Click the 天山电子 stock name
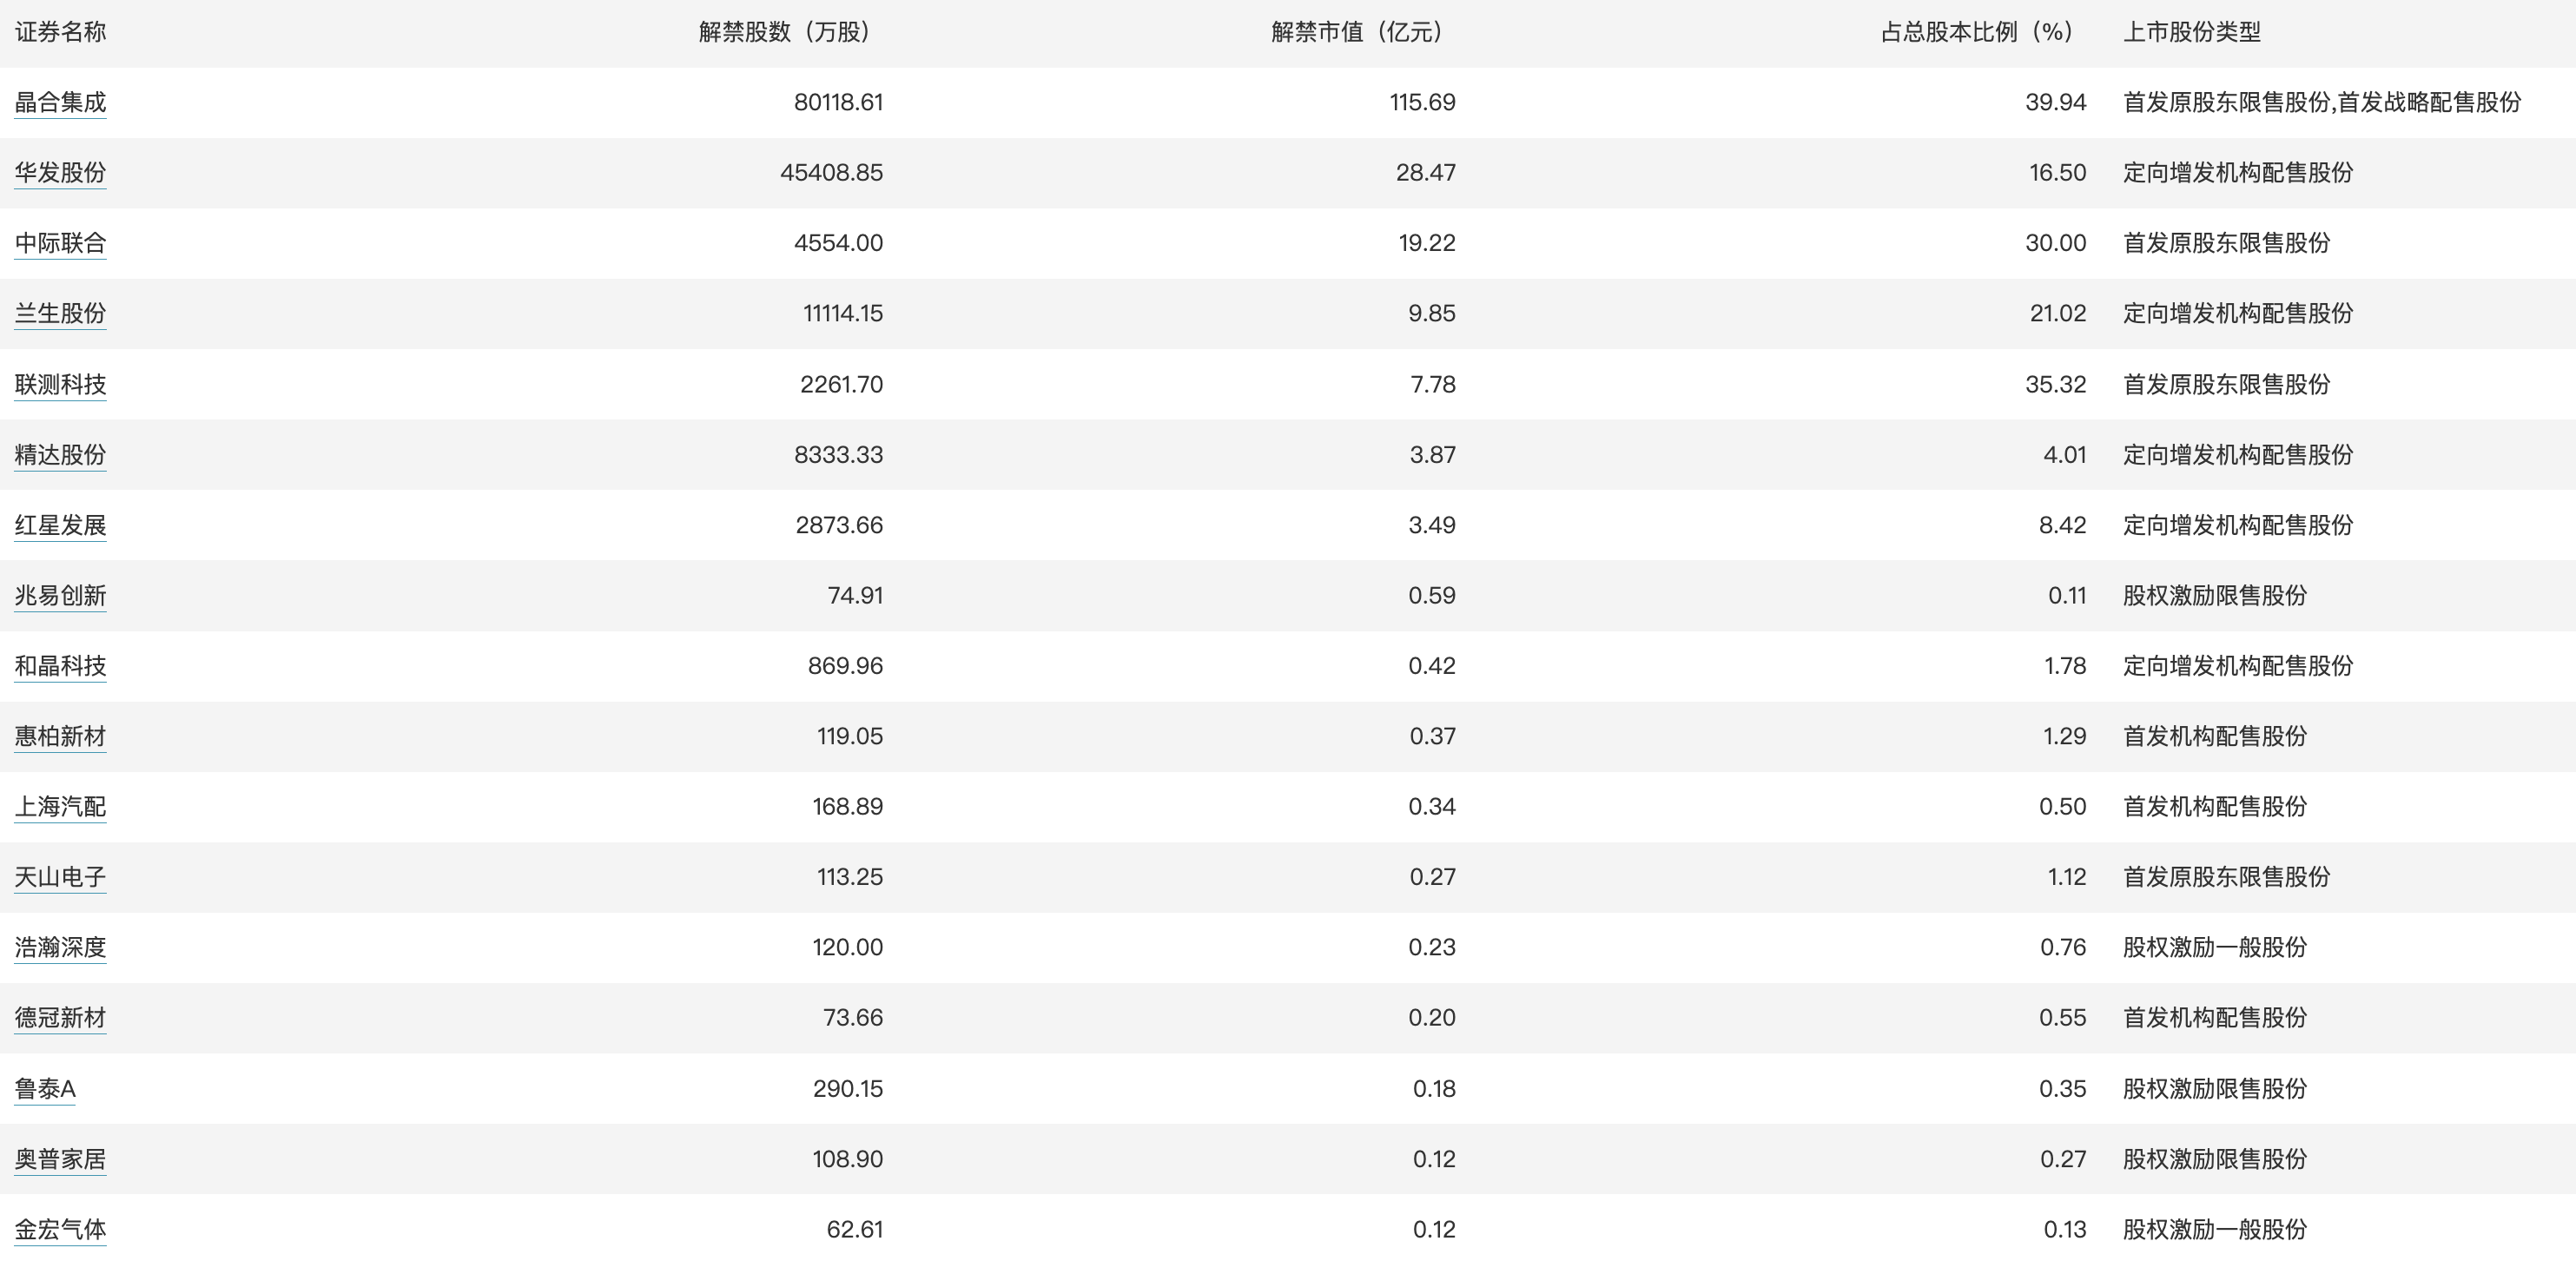 [60, 877]
